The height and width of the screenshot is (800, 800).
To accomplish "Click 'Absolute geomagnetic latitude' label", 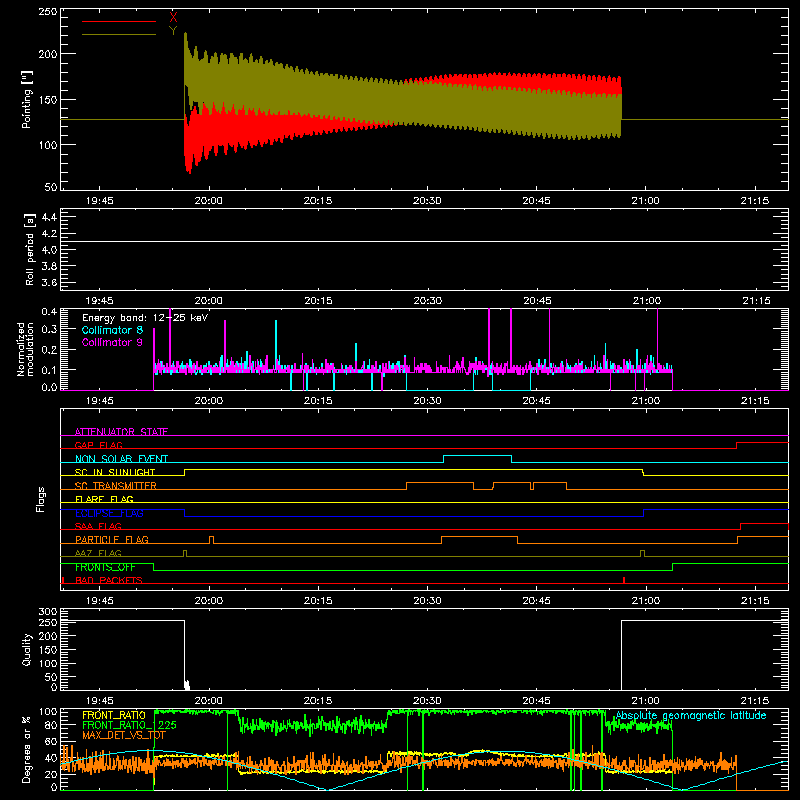I will 691,715.
